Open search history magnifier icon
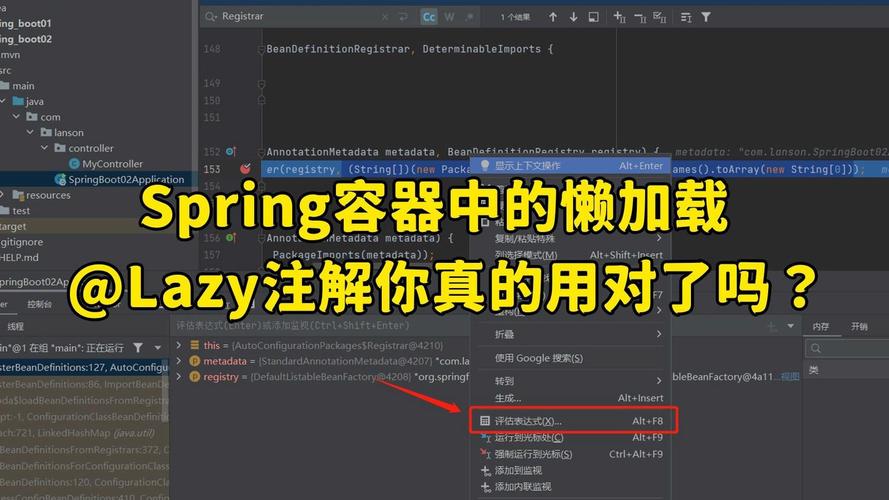The image size is (889, 500). coord(211,17)
